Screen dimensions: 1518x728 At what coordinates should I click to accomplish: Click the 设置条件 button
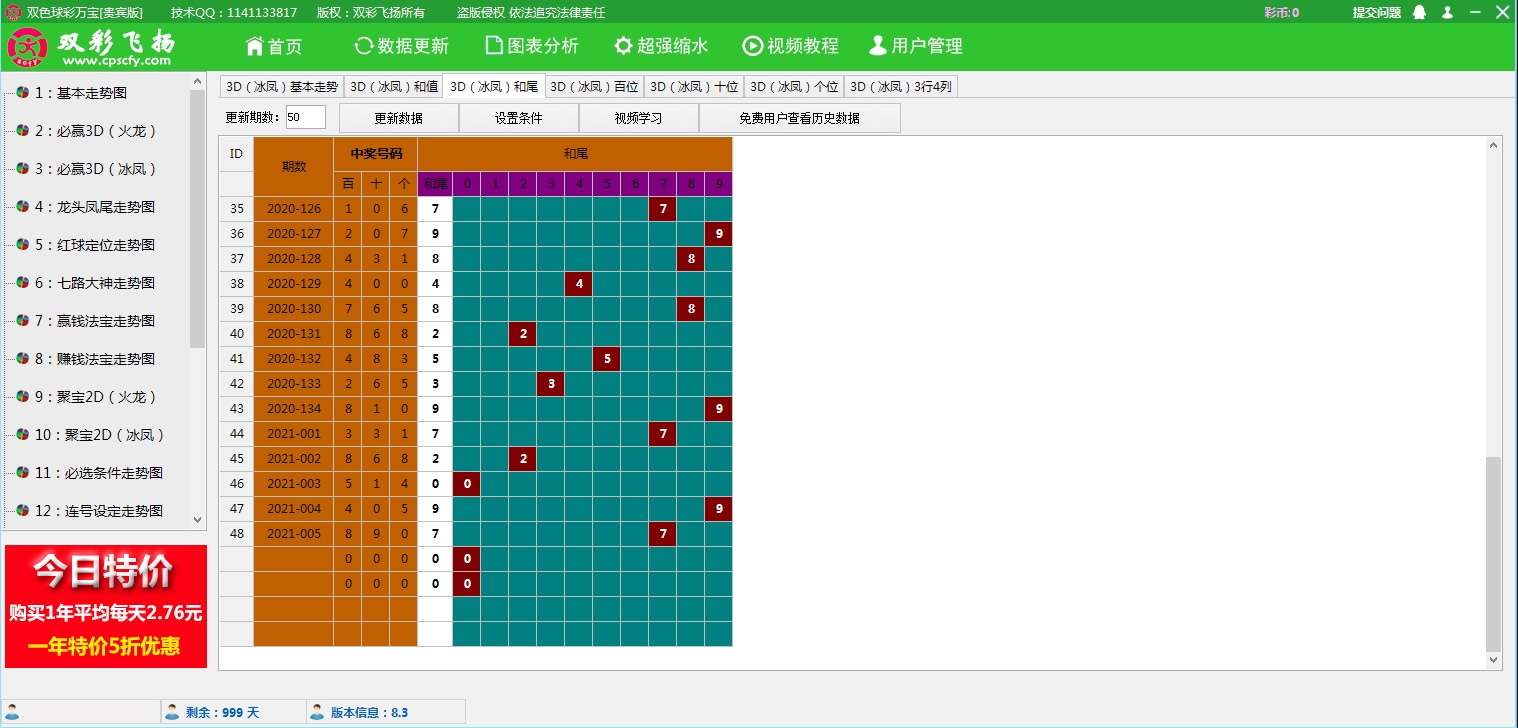tap(518, 117)
